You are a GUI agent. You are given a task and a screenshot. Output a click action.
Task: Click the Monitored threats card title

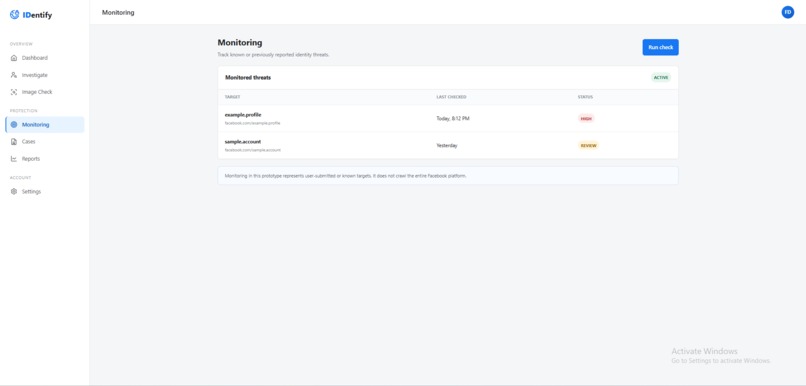click(x=248, y=78)
